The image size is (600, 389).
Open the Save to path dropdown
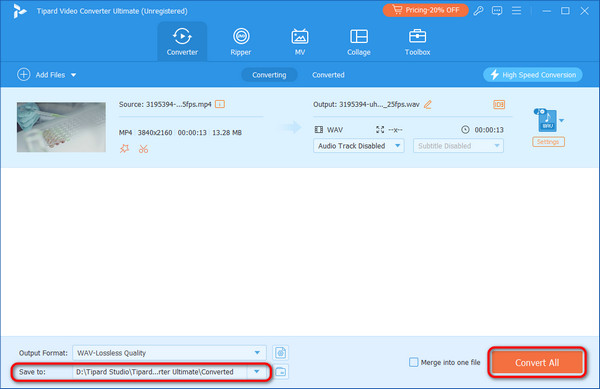[257, 372]
